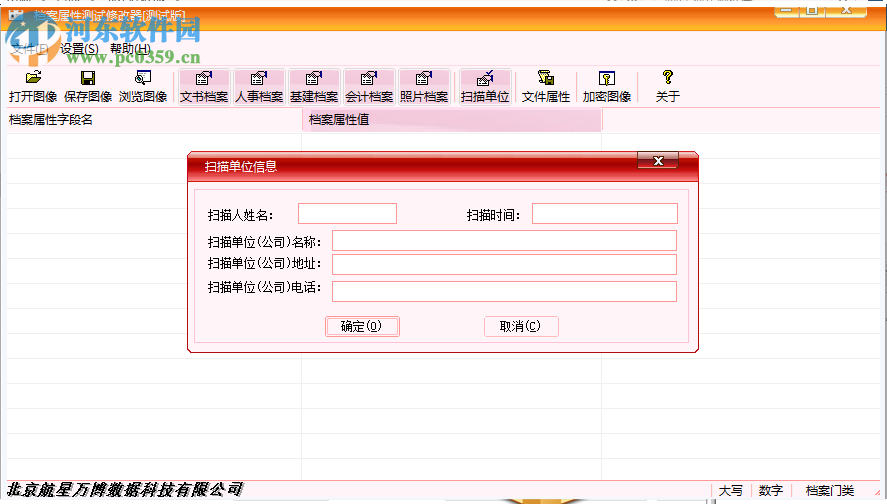This screenshot has height=504, width=887.
Task: Open the 关于 about icon
Action: [x=668, y=87]
